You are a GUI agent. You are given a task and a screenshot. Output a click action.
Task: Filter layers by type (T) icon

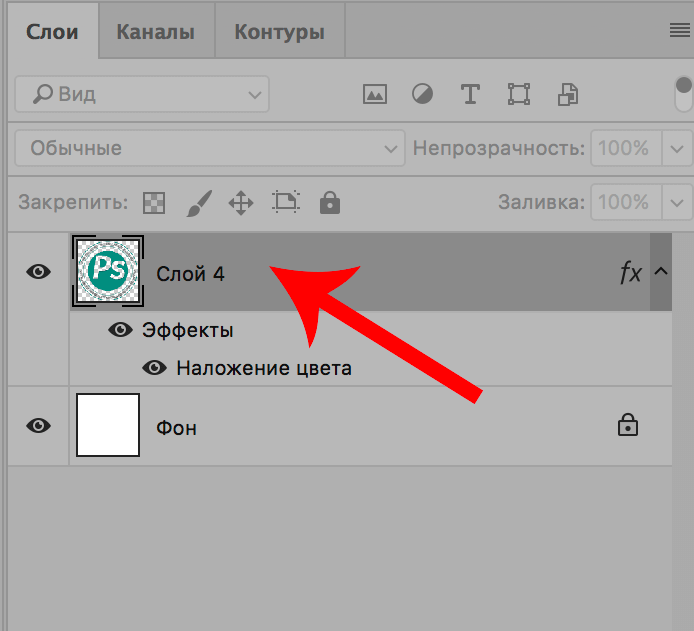(470, 95)
